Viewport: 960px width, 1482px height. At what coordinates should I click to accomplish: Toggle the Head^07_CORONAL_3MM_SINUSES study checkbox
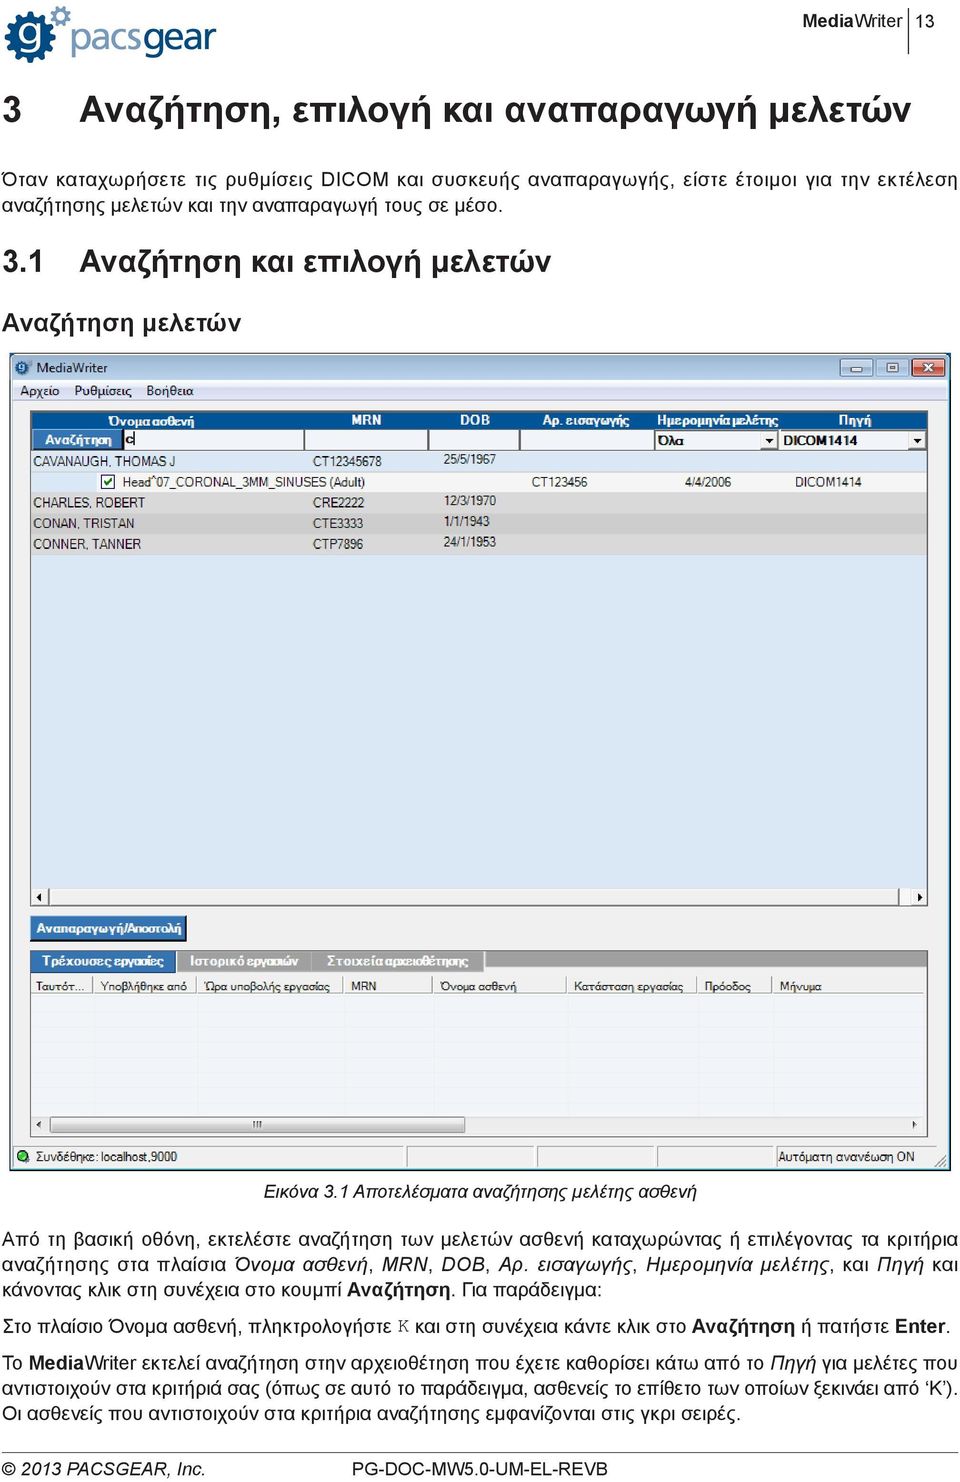tap(108, 482)
